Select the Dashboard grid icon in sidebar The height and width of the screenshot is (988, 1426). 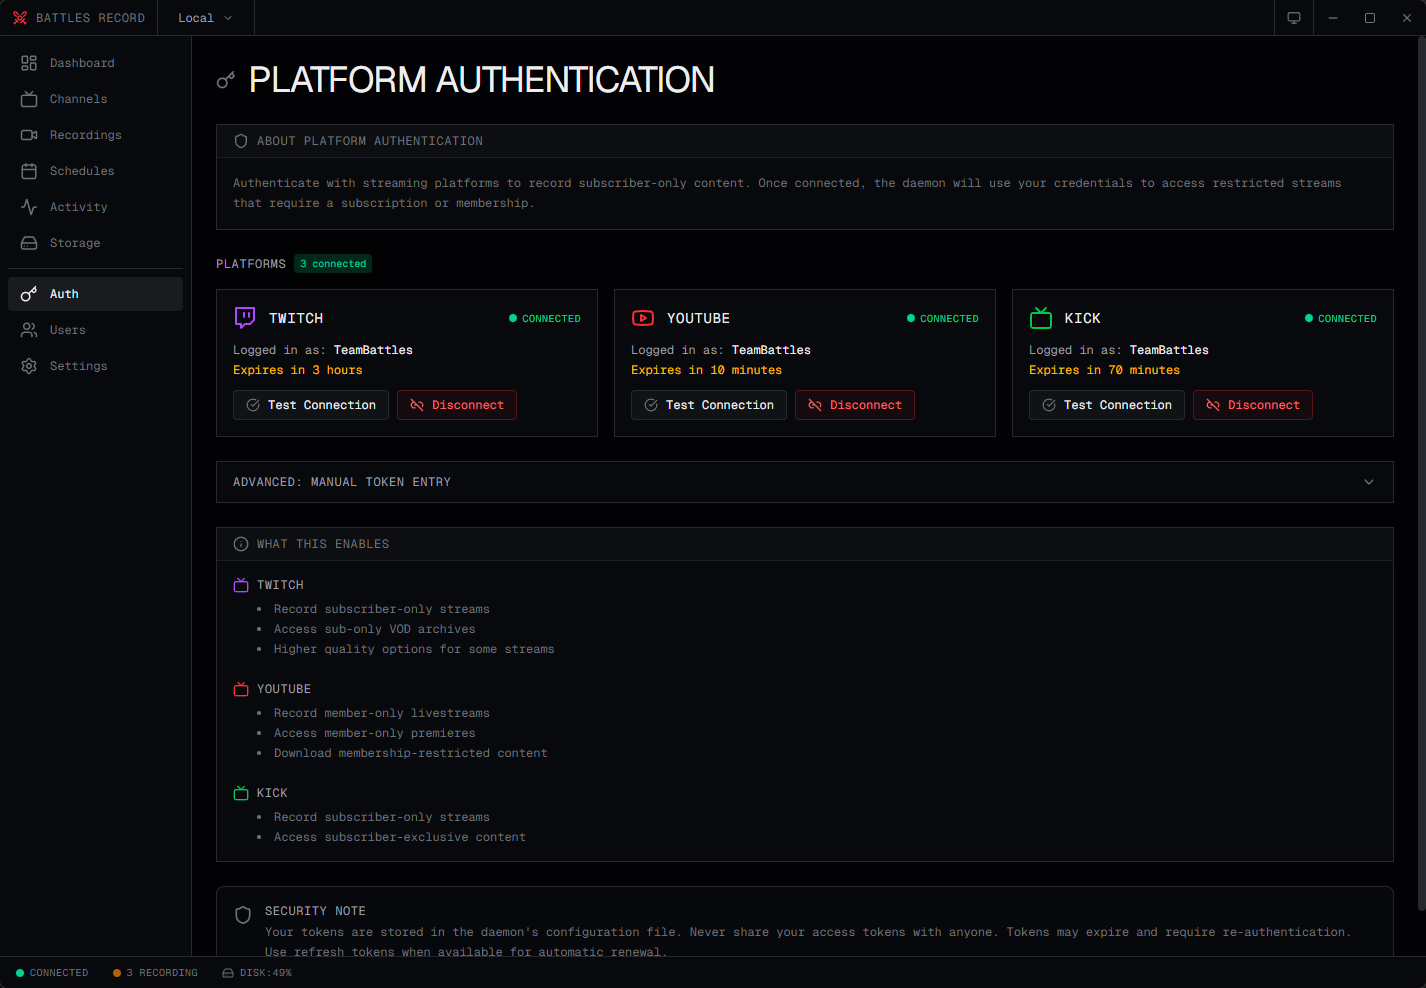(28, 62)
